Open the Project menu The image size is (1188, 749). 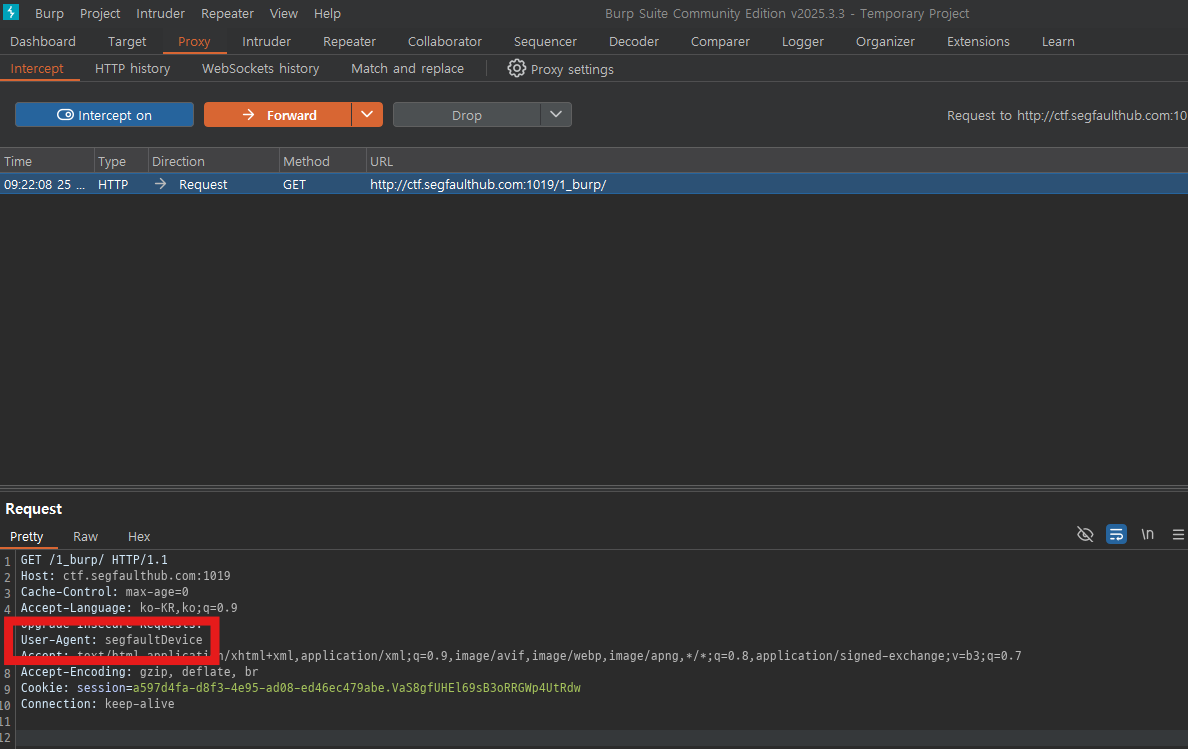tap(100, 14)
